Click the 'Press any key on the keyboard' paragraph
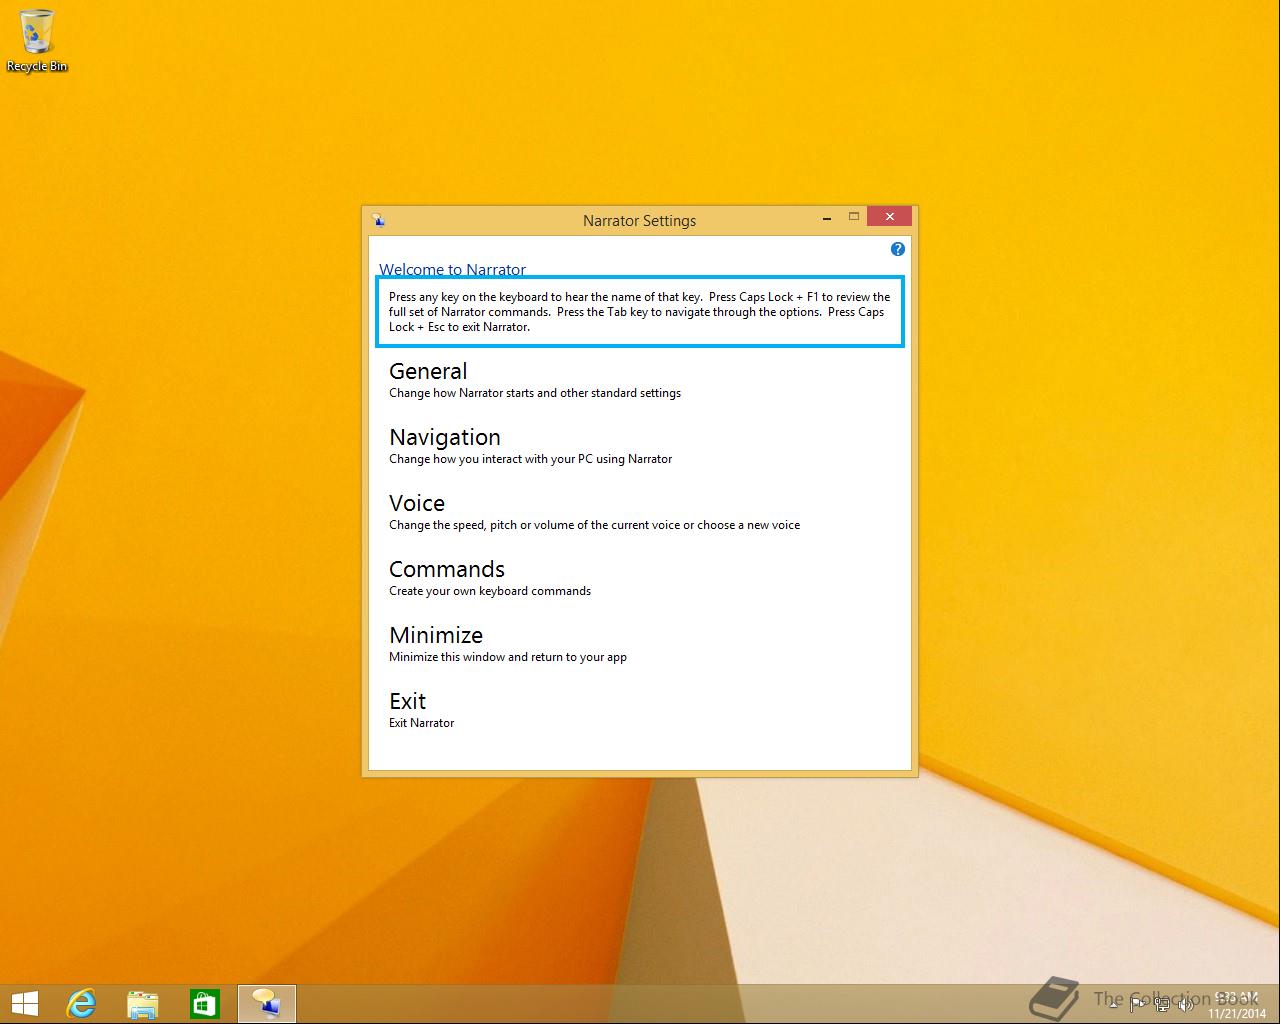 click(x=640, y=311)
